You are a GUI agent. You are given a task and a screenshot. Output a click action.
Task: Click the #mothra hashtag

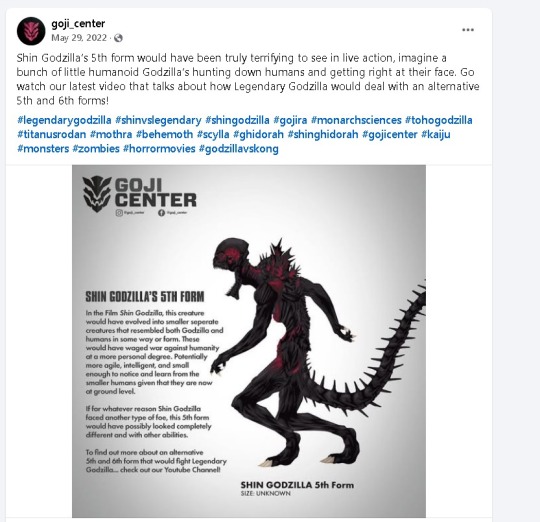[x=111, y=134]
